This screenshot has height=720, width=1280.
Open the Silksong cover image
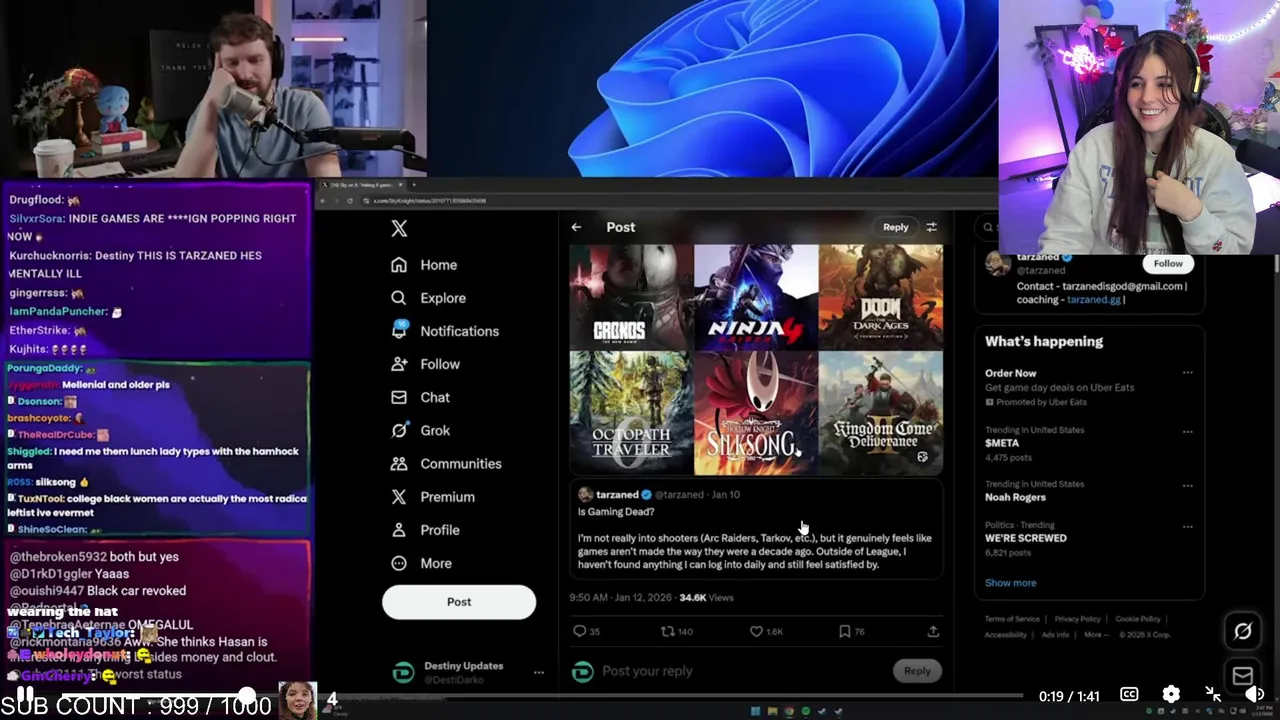pos(755,412)
